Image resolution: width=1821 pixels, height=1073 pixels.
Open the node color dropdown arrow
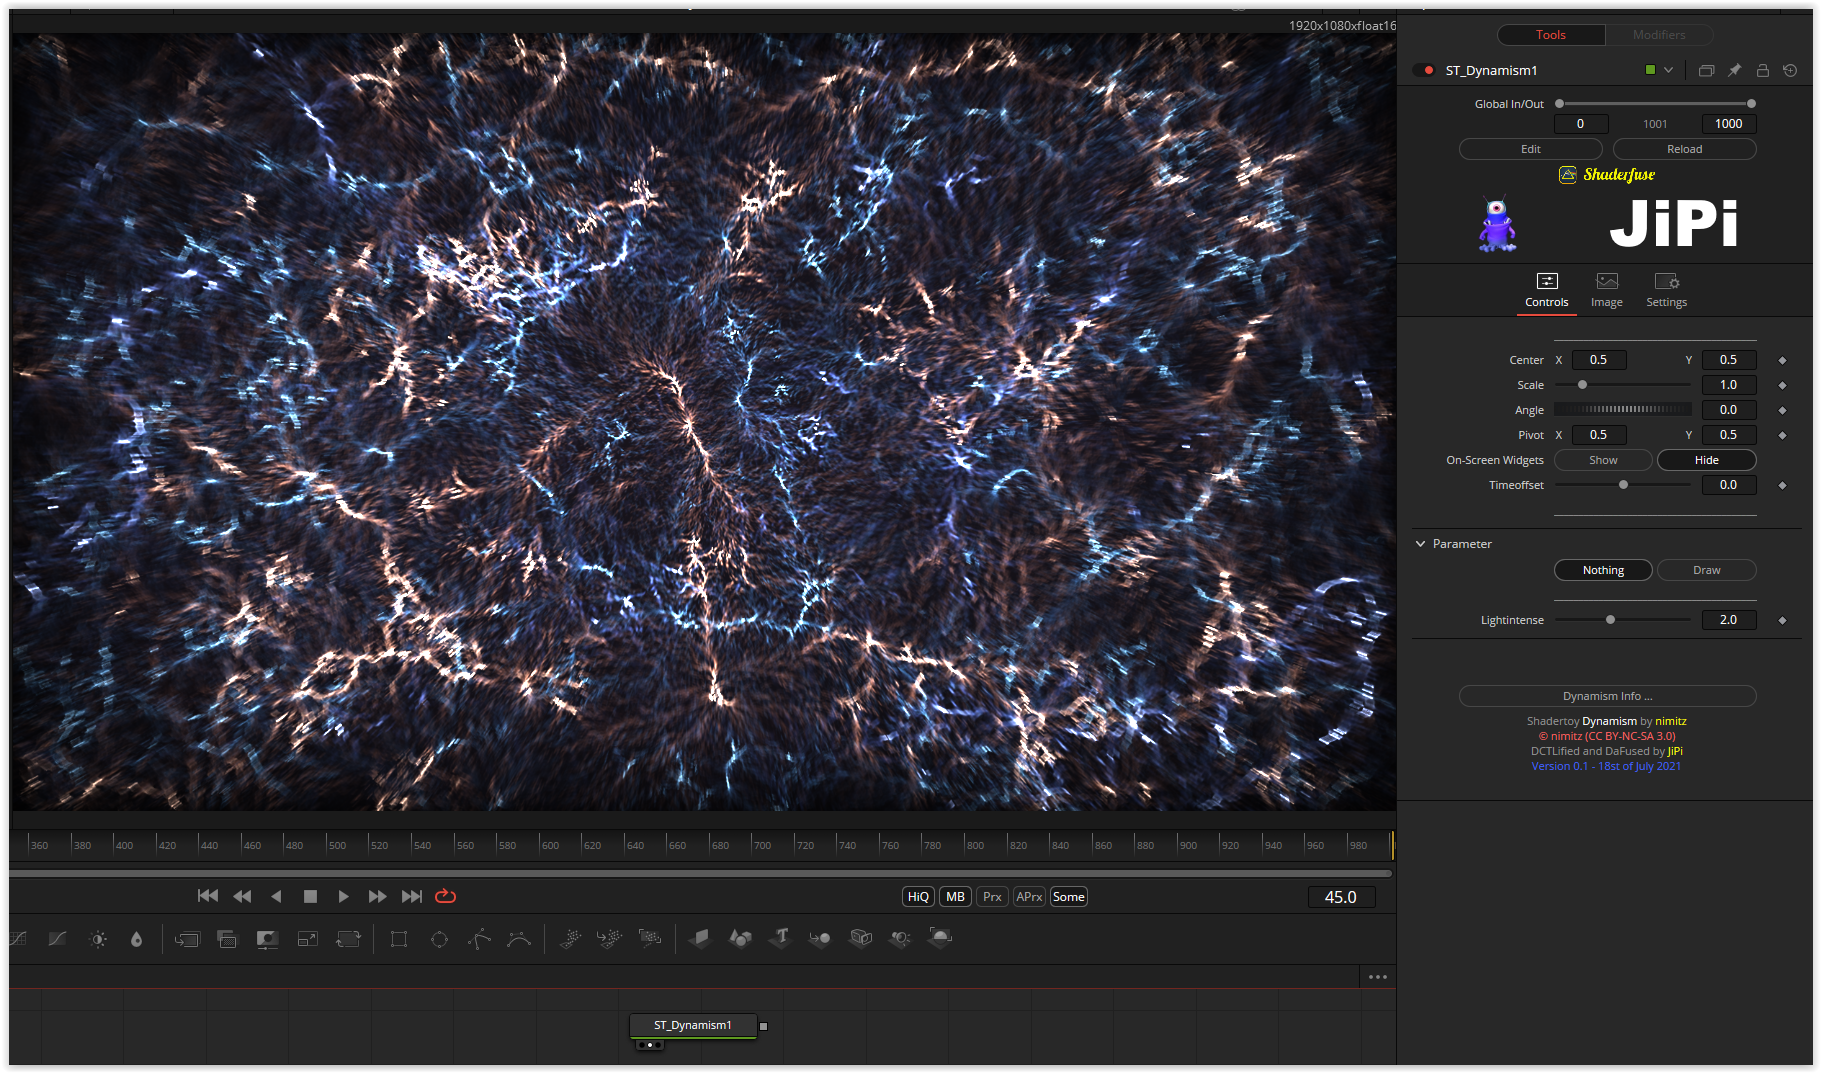coord(1668,70)
